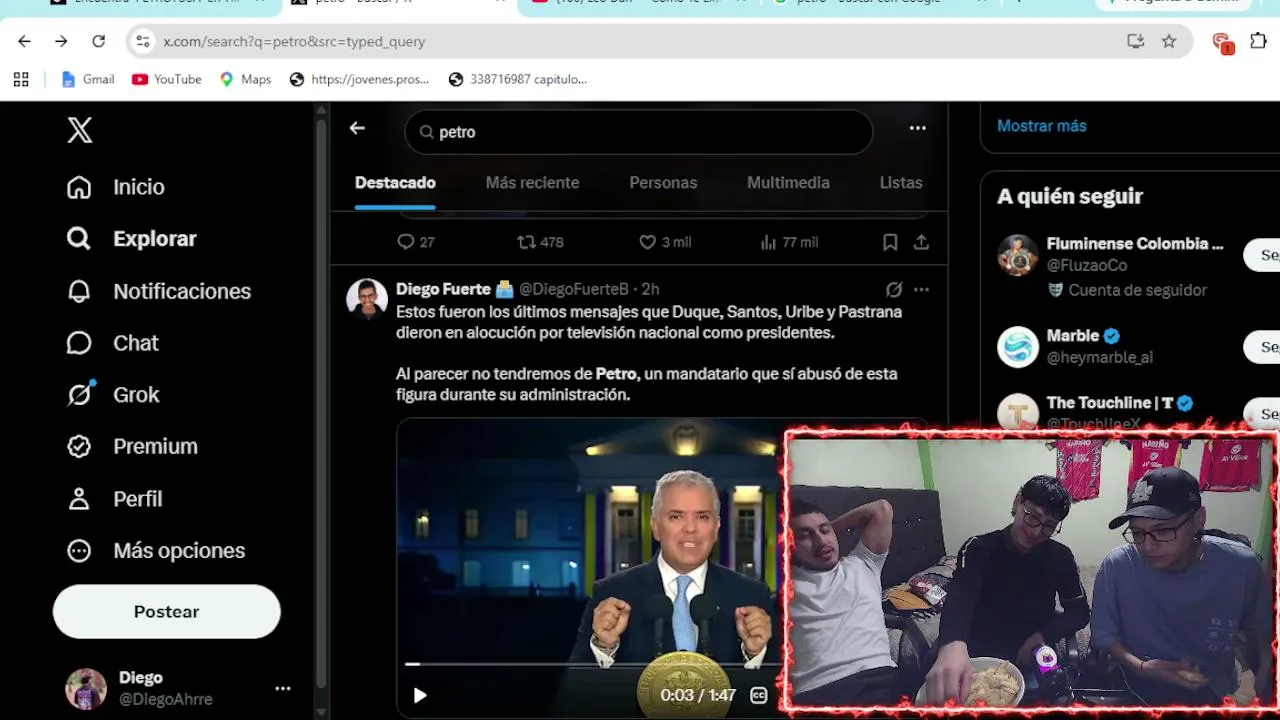This screenshot has width=1280, height=720.
Task: Switch to the Multimedia tab
Action: point(788,183)
